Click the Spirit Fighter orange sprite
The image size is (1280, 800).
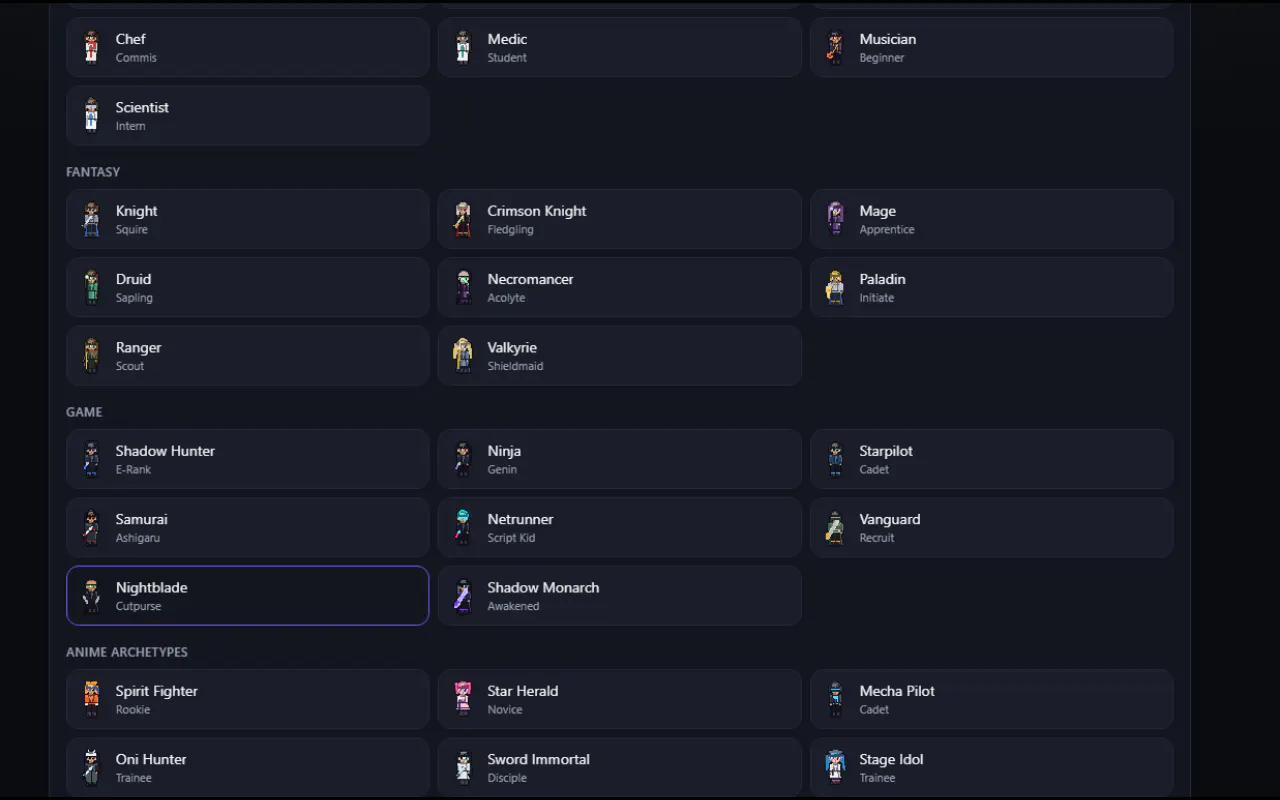coord(91,699)
